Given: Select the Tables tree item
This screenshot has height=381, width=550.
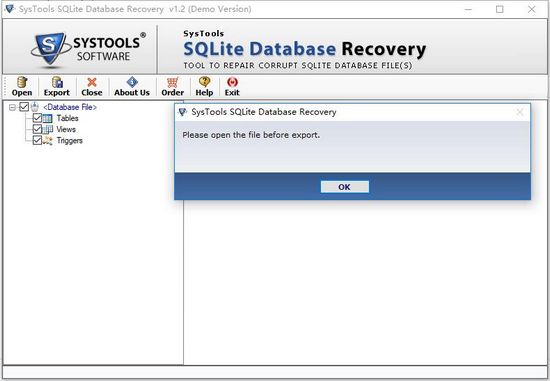Looking at the screenshot, I should click(67, 118).
